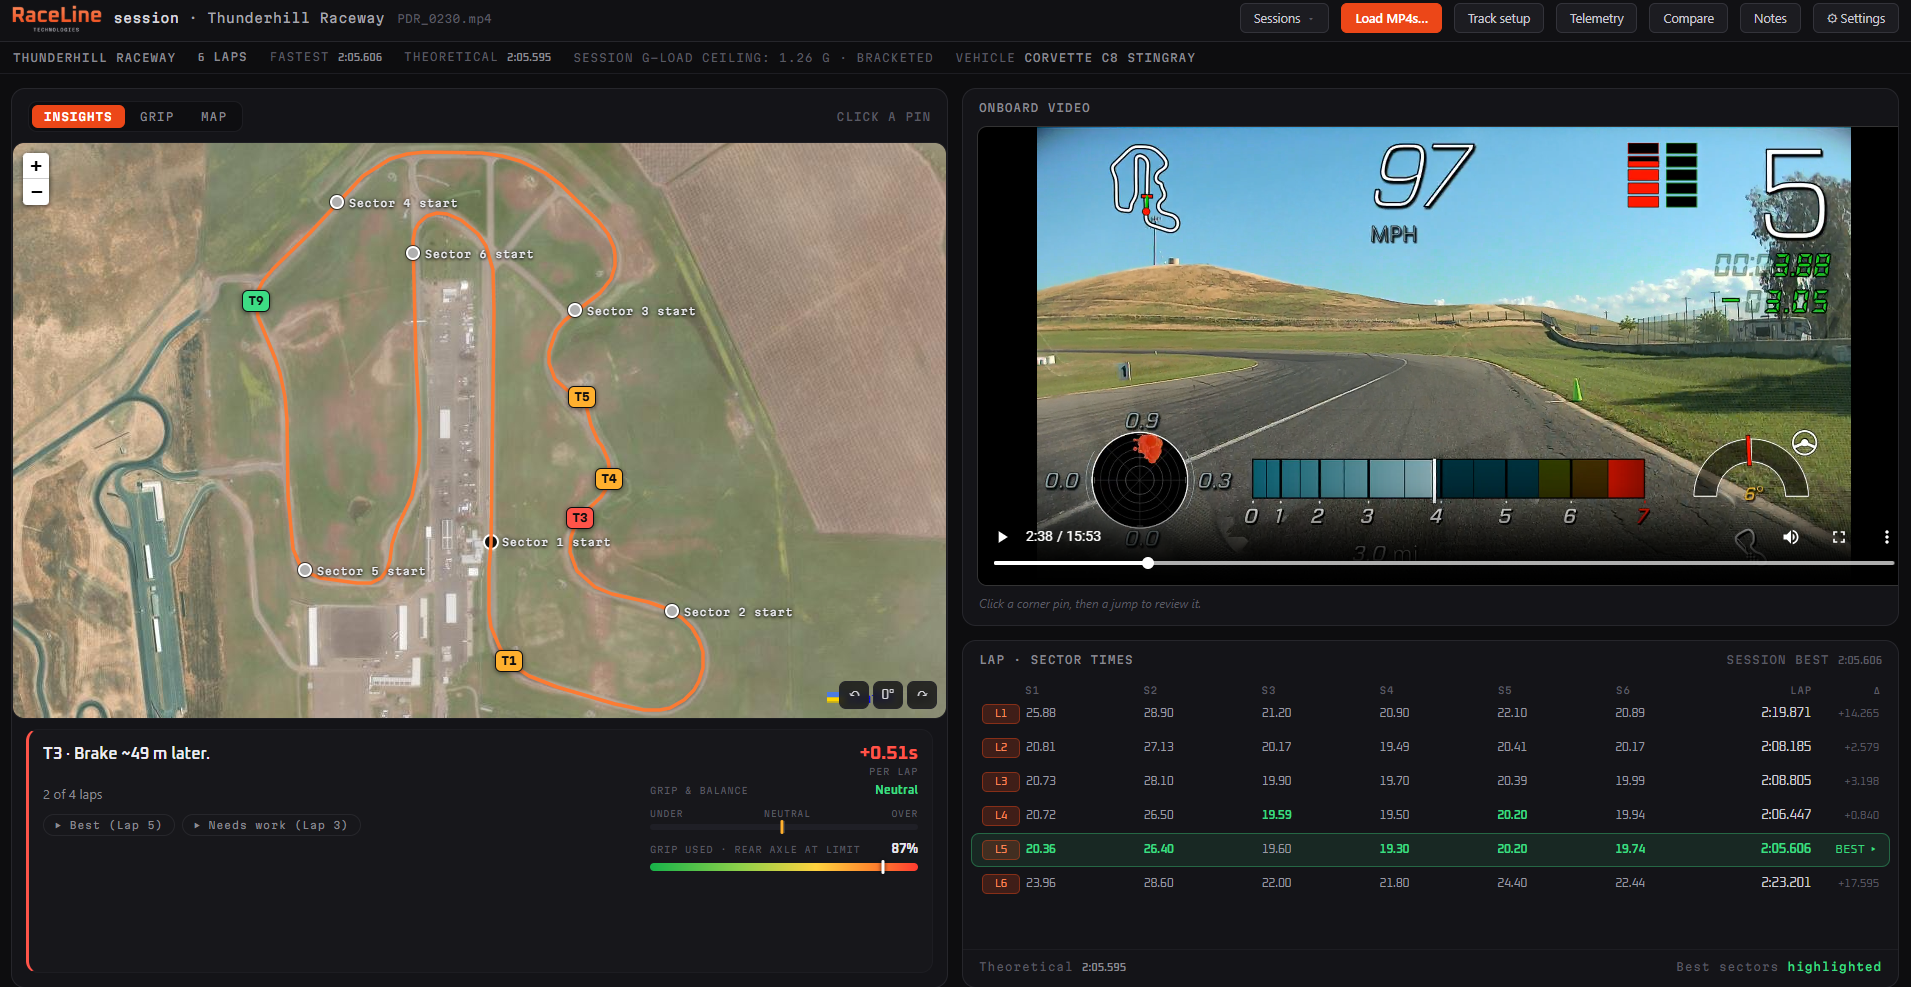1911x987 pixels.
Task: Click the RaceLine logo
Action: (x=56, y=17)
